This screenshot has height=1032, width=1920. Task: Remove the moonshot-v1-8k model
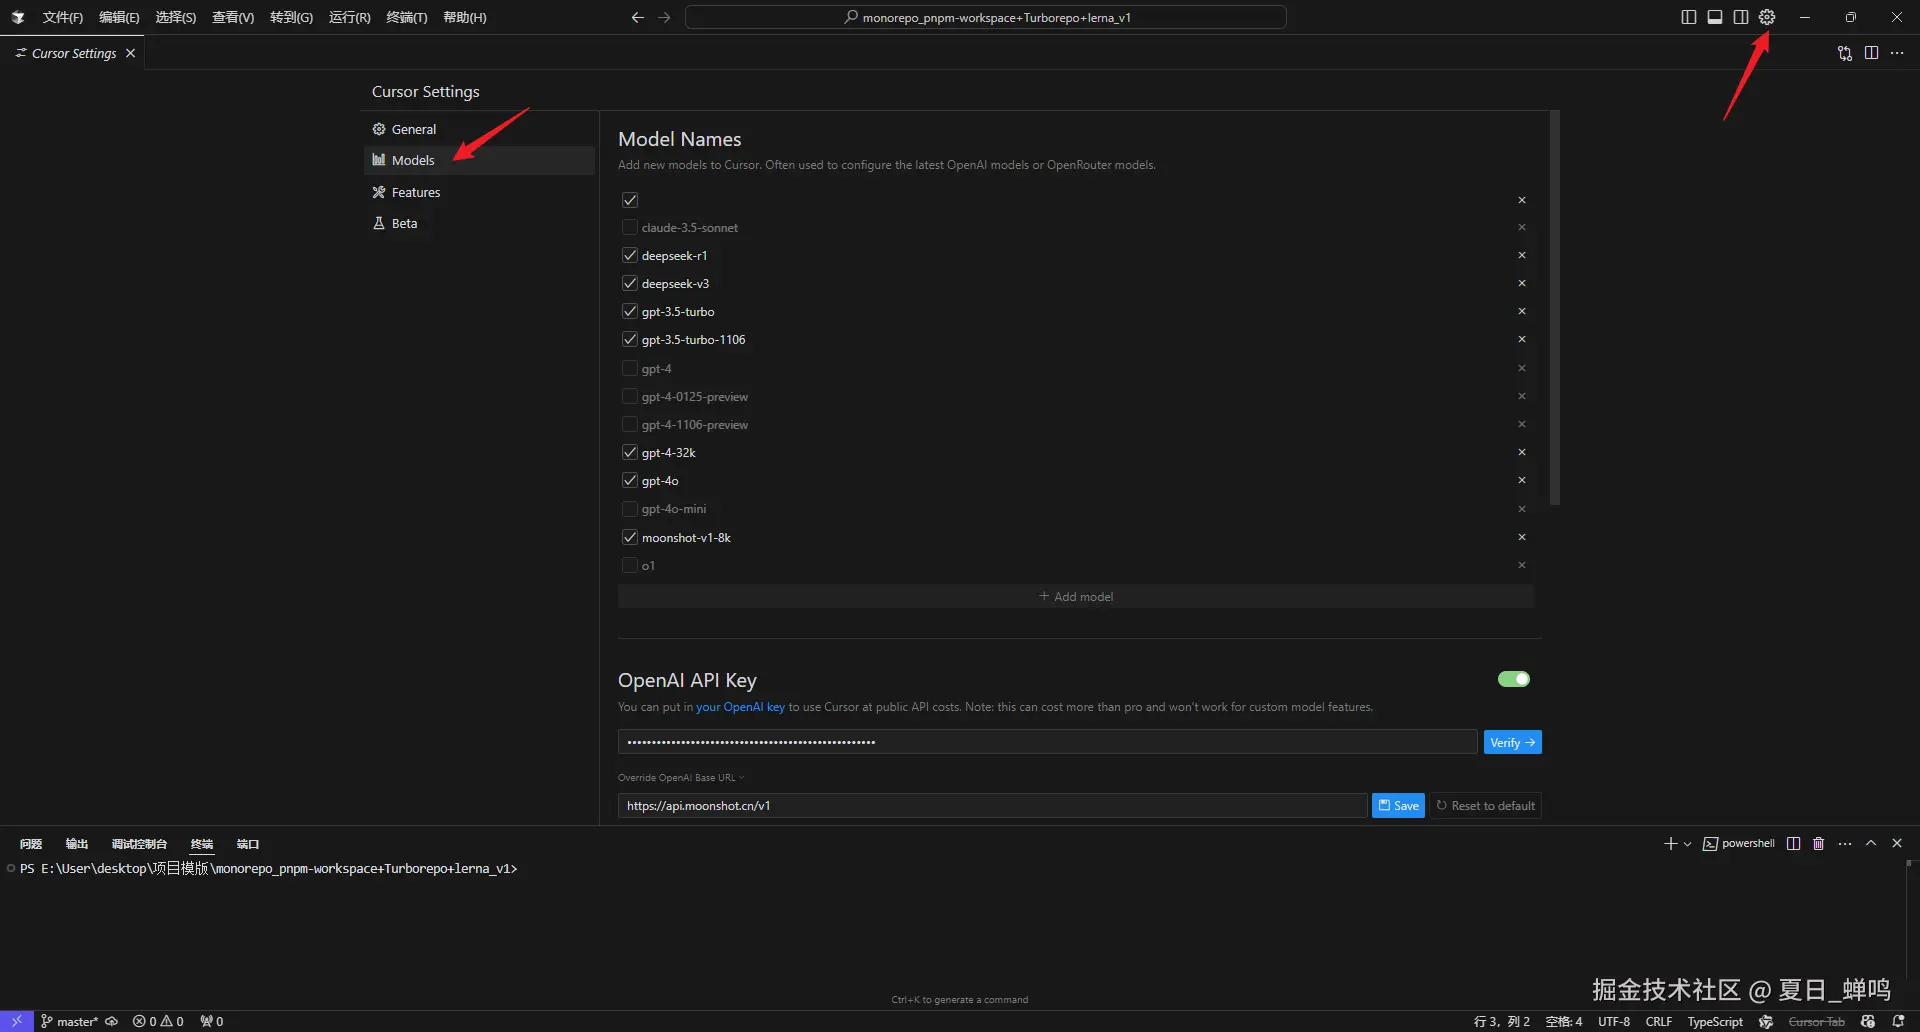pos(1522,538)
